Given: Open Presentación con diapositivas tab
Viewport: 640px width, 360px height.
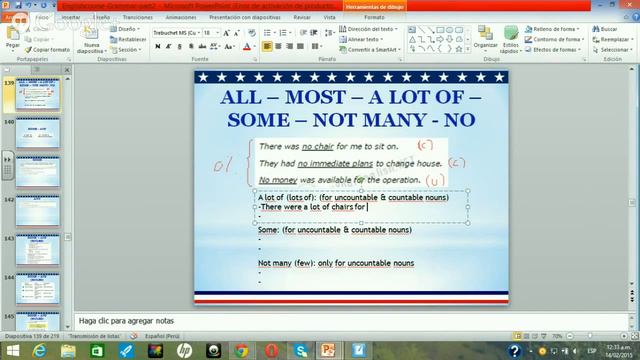Looking at the screenshot, I should (x=244, y=18).
